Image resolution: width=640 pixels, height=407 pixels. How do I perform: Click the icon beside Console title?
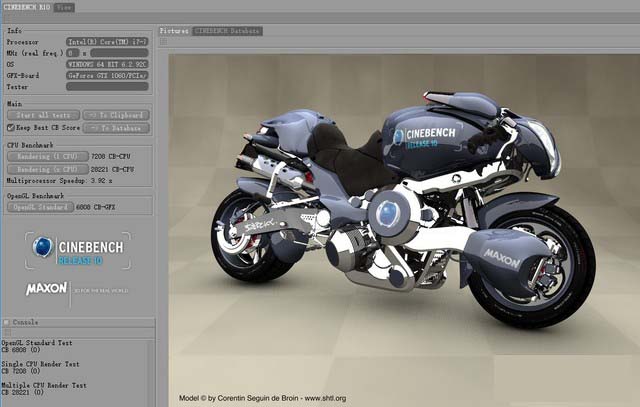pos(7,322)
